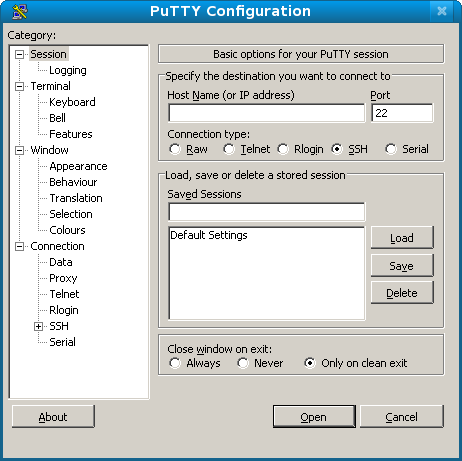This screenshot has height=461, width=462.
Task: Click the Open button
Action: pyautogui.click(x=314, y=417)
